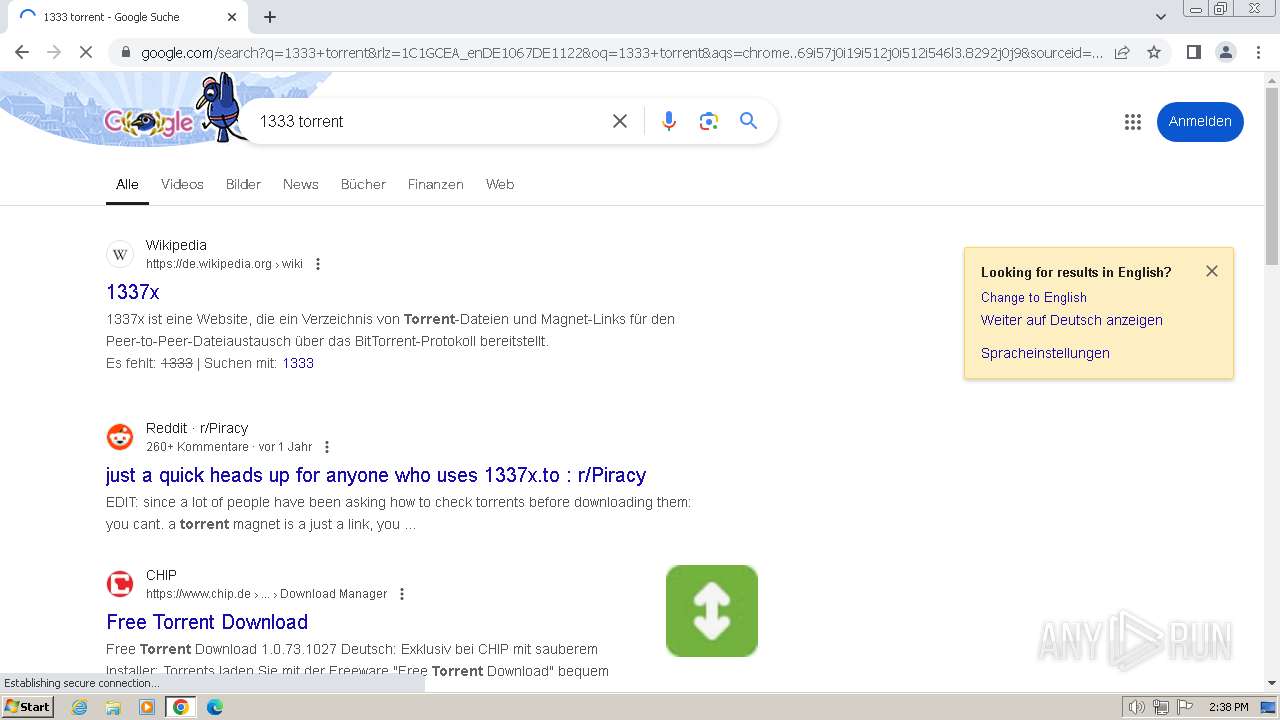Click the Wikipedia source name text

(176, 245)
